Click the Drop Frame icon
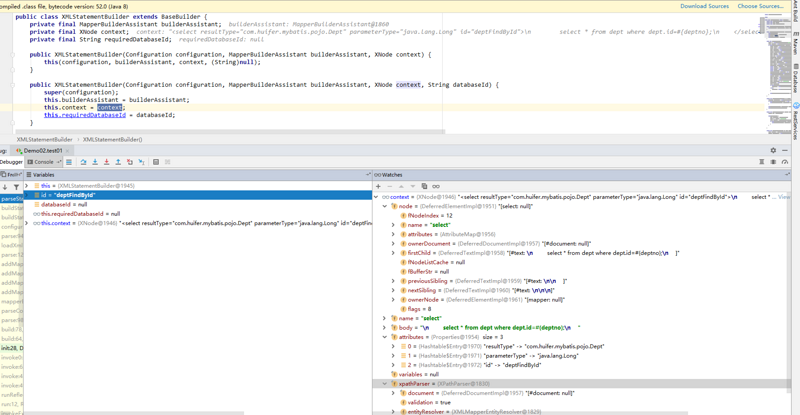 point(130,162)
